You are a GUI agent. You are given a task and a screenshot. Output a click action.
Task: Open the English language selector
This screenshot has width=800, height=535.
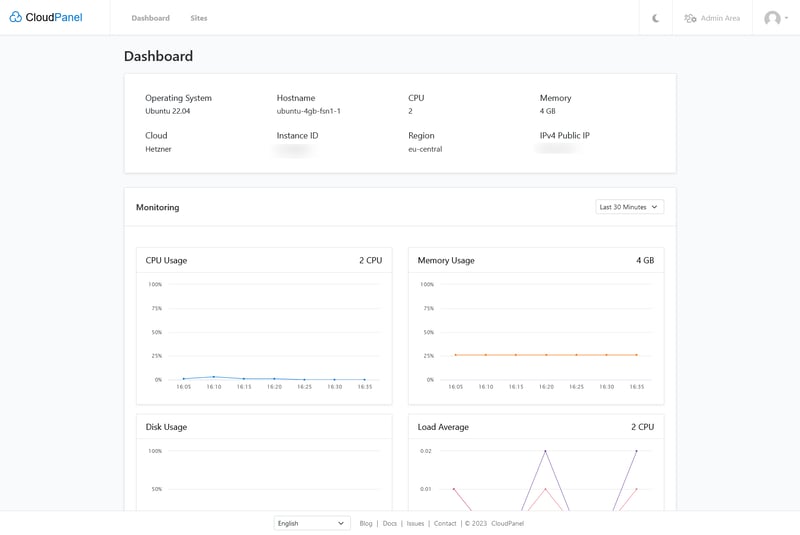point(312,523)
